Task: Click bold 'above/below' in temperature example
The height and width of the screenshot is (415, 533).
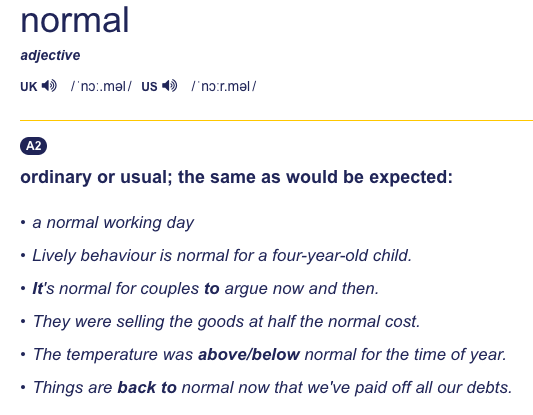Action: (x=249, y=355)
